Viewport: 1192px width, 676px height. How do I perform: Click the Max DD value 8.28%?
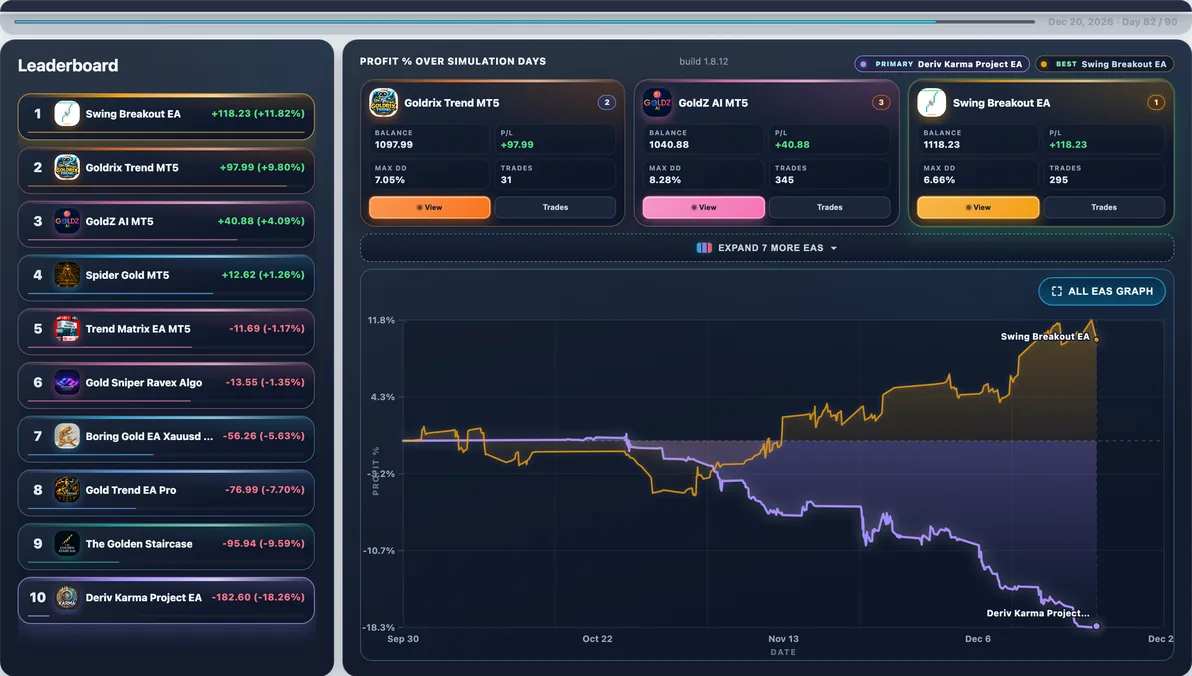pyautogui.click(x=665, y=180)
